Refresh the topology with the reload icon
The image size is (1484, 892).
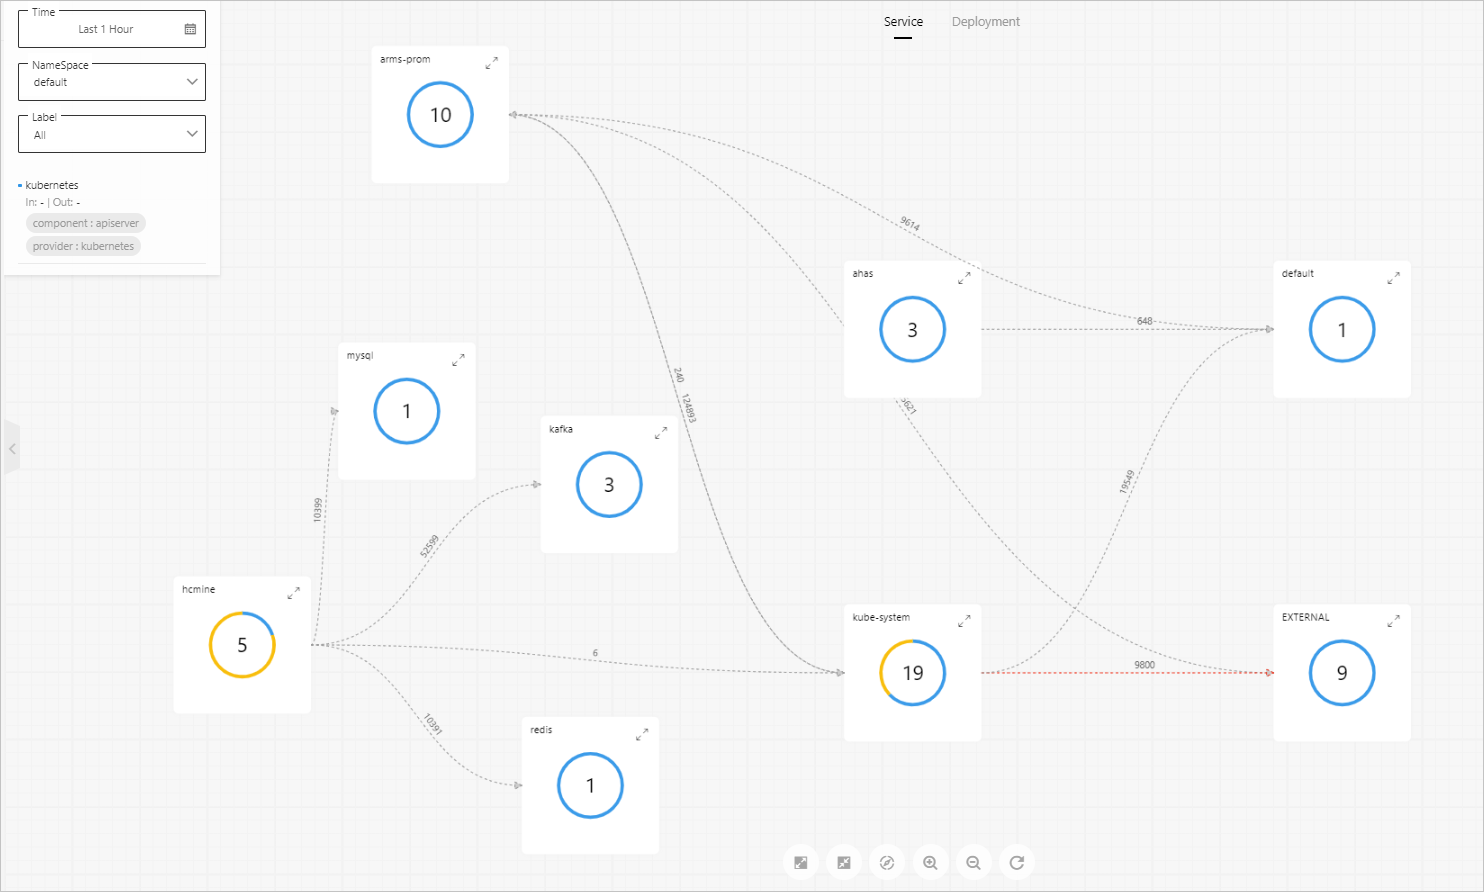1017,863
